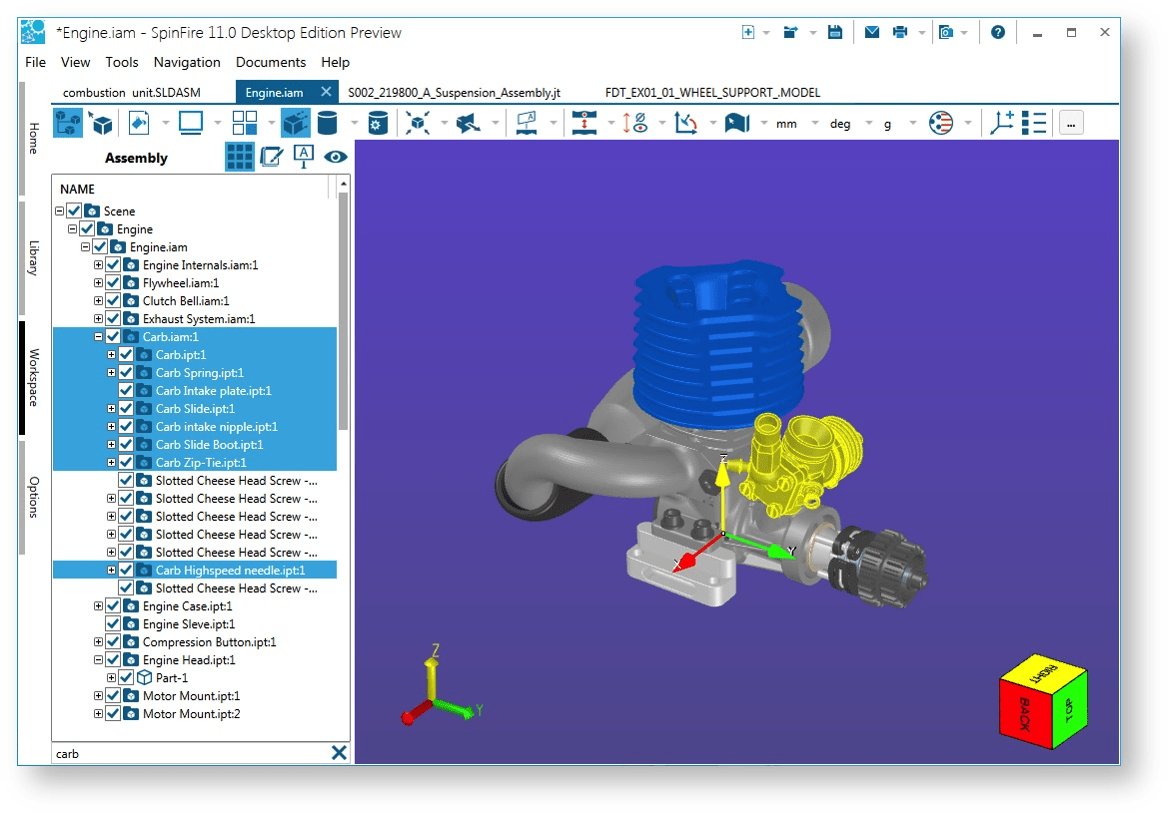This screenshot has width=1169, height=814.
Task: Uncheck the Clutch Bell.iam:1 checkbox
Action: click(113, 300)
